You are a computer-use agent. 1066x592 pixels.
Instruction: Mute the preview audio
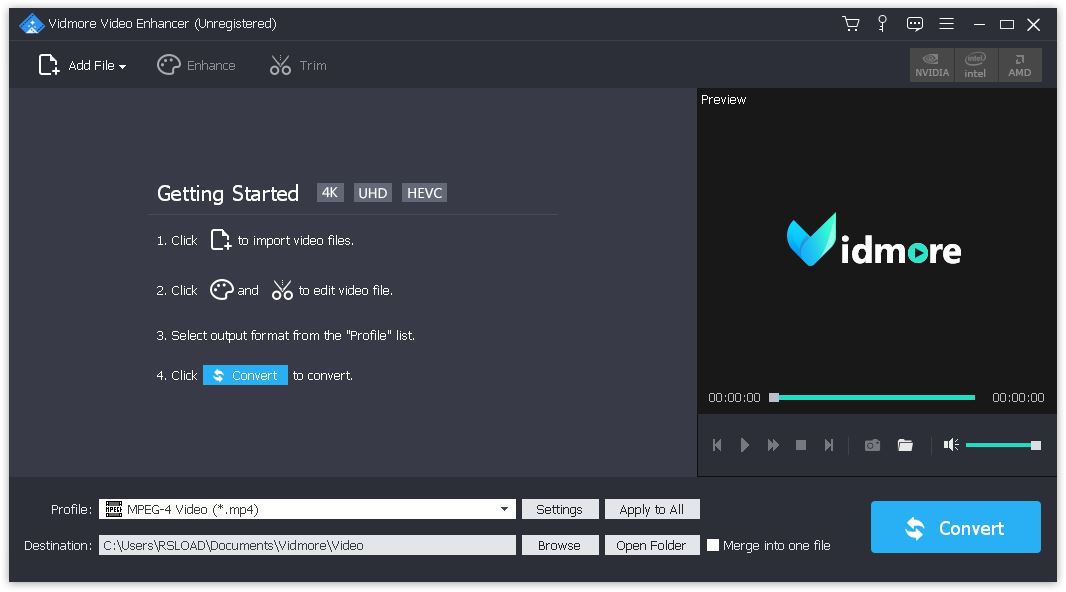coord(950,445)
